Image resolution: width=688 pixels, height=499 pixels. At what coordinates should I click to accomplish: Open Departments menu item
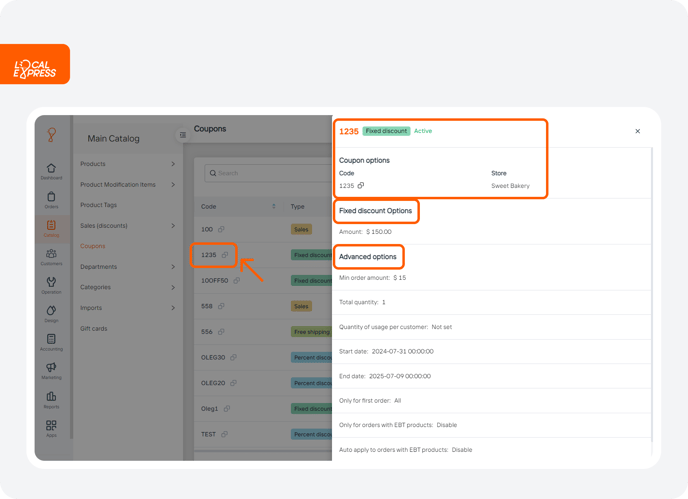[x=98, y=267]
